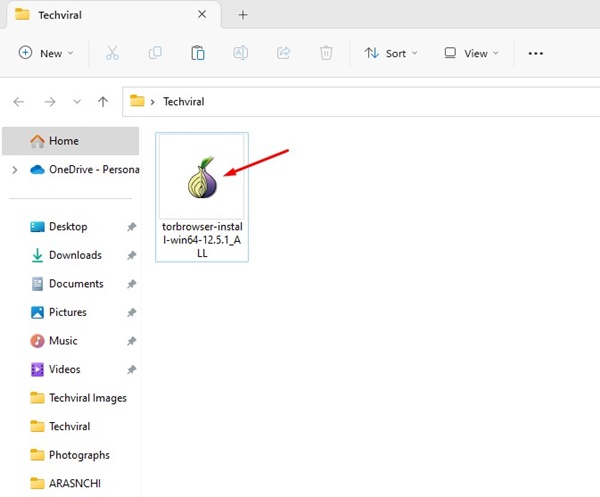Open Videos in quick access
This screenshot has width=600, height=497.
(55, 370)
